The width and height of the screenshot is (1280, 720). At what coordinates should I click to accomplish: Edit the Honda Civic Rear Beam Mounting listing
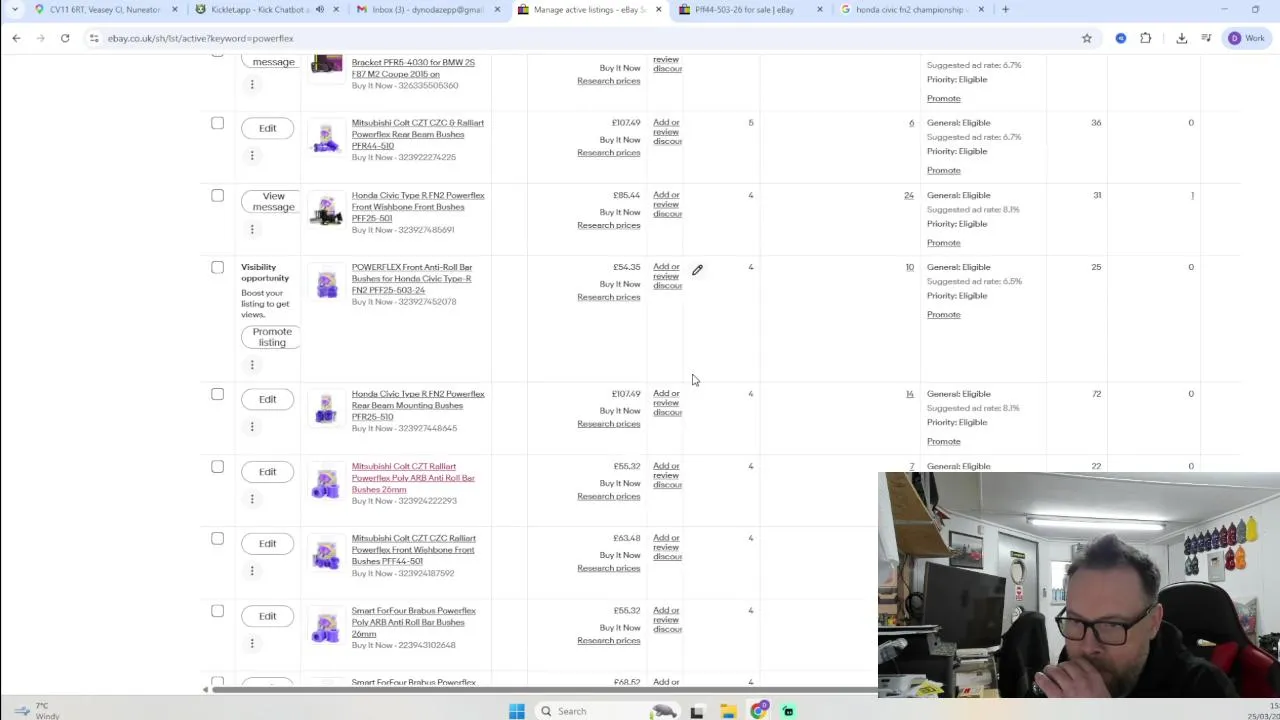click(x=267, y=399)
